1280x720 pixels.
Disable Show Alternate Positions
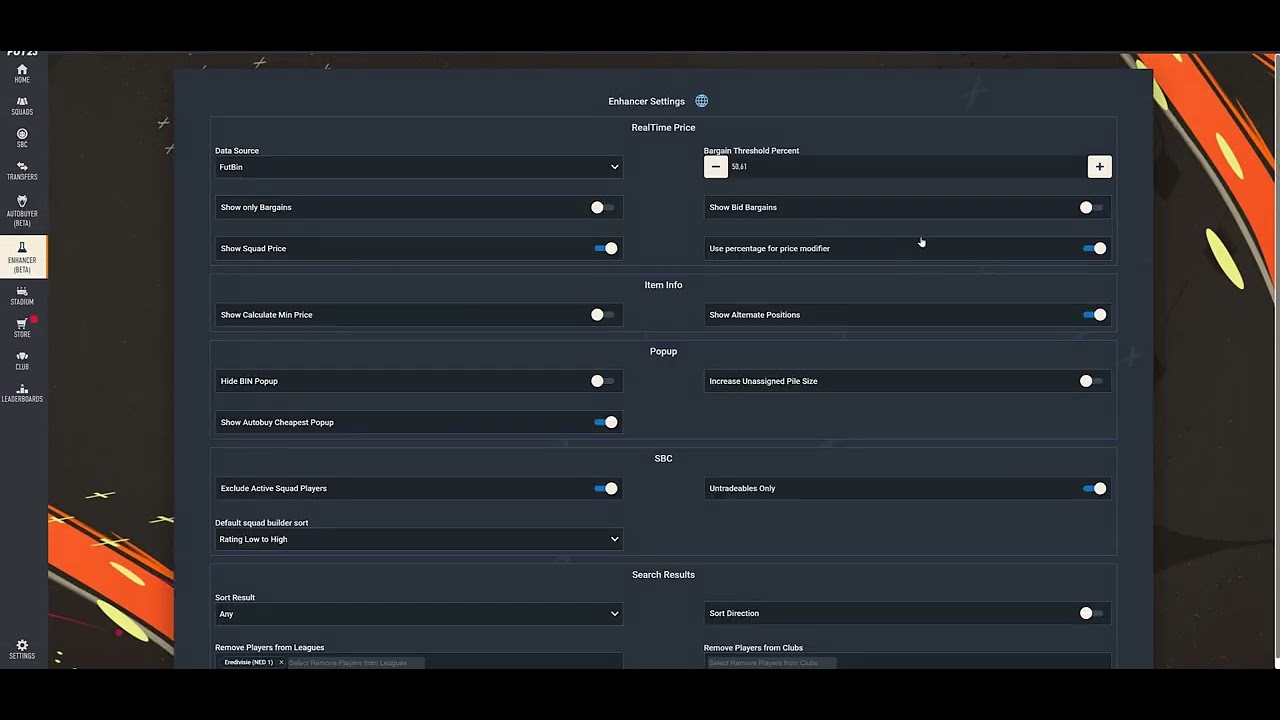(x=1095, y=314)
